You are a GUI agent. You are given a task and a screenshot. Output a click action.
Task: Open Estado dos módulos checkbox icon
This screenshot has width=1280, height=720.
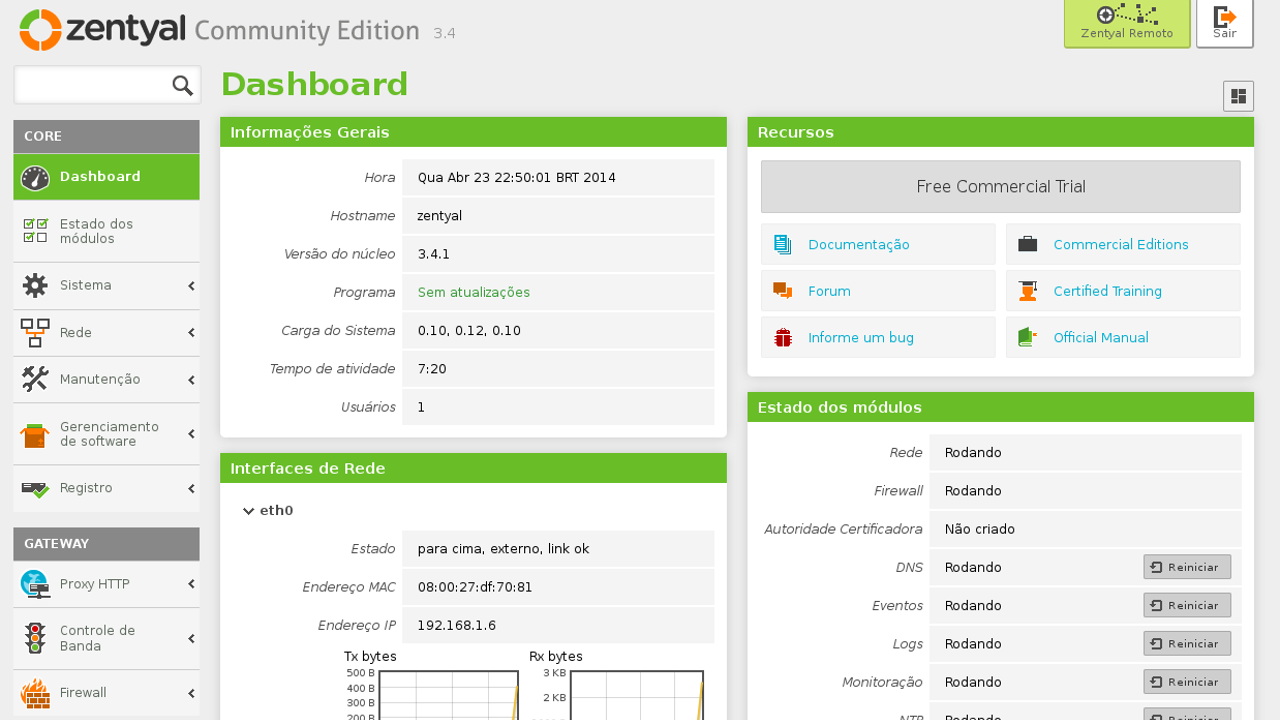click(x=35, y=231)
